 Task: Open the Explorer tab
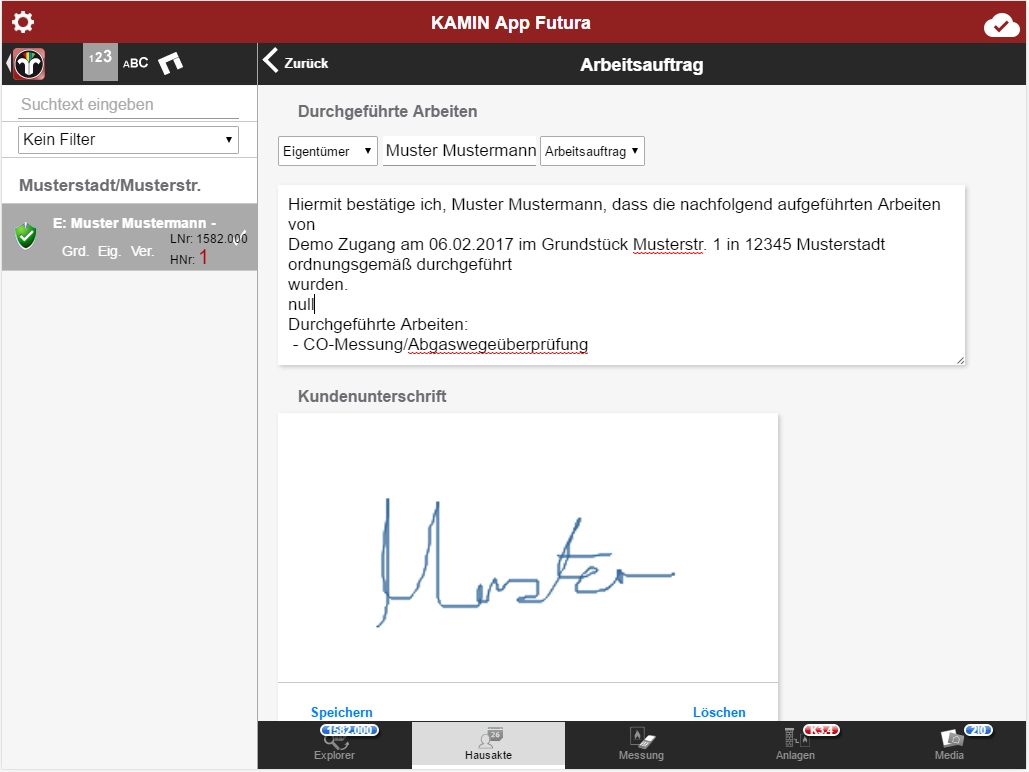click(334, 746)
